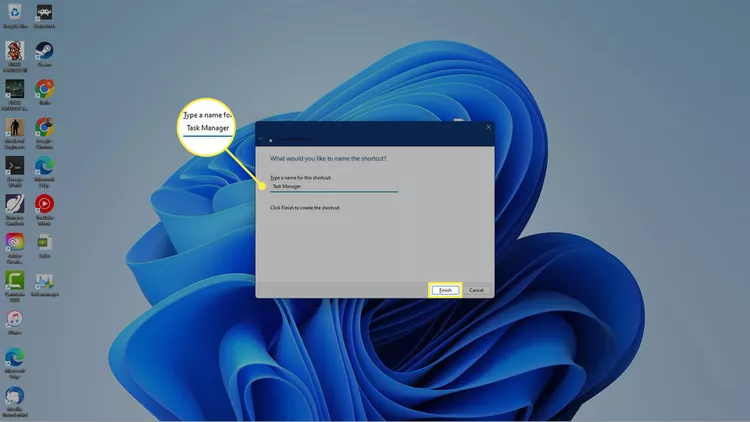Click the Finish button
Image resolution: width=750 pixels, height=422 pixels.
tap(445, 290)
